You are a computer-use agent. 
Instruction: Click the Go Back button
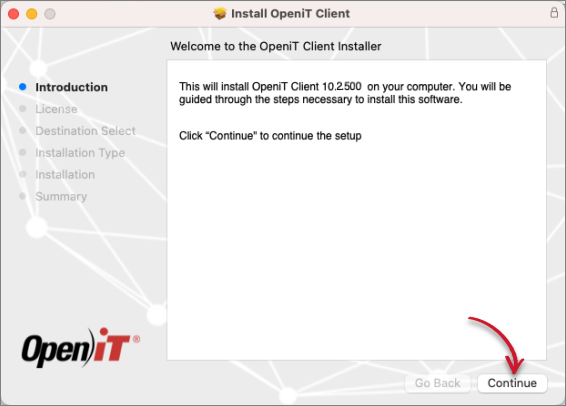437,383
